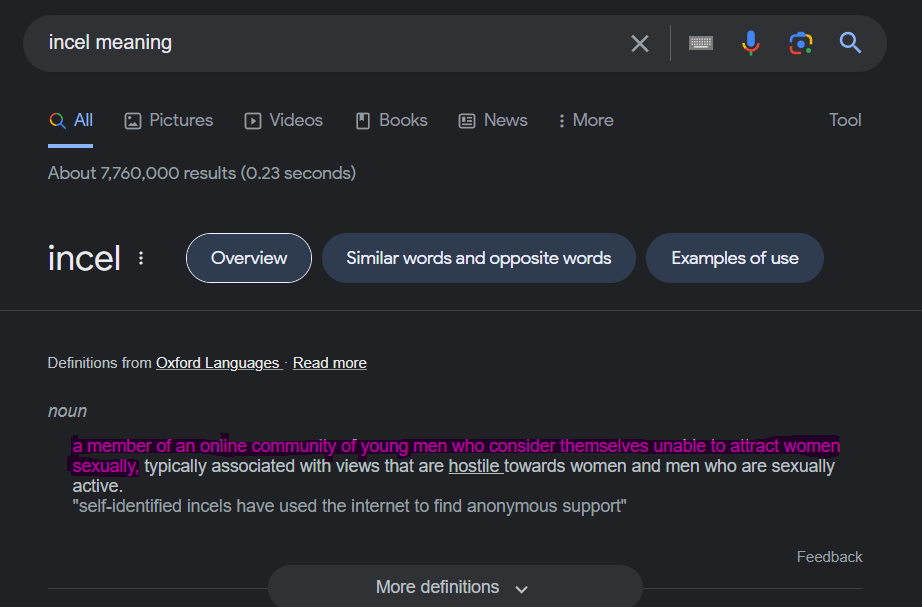The width and height of the screenshot is (922, 607).
Task: Switch to the Books tab
Action: (x=392, y=121)
